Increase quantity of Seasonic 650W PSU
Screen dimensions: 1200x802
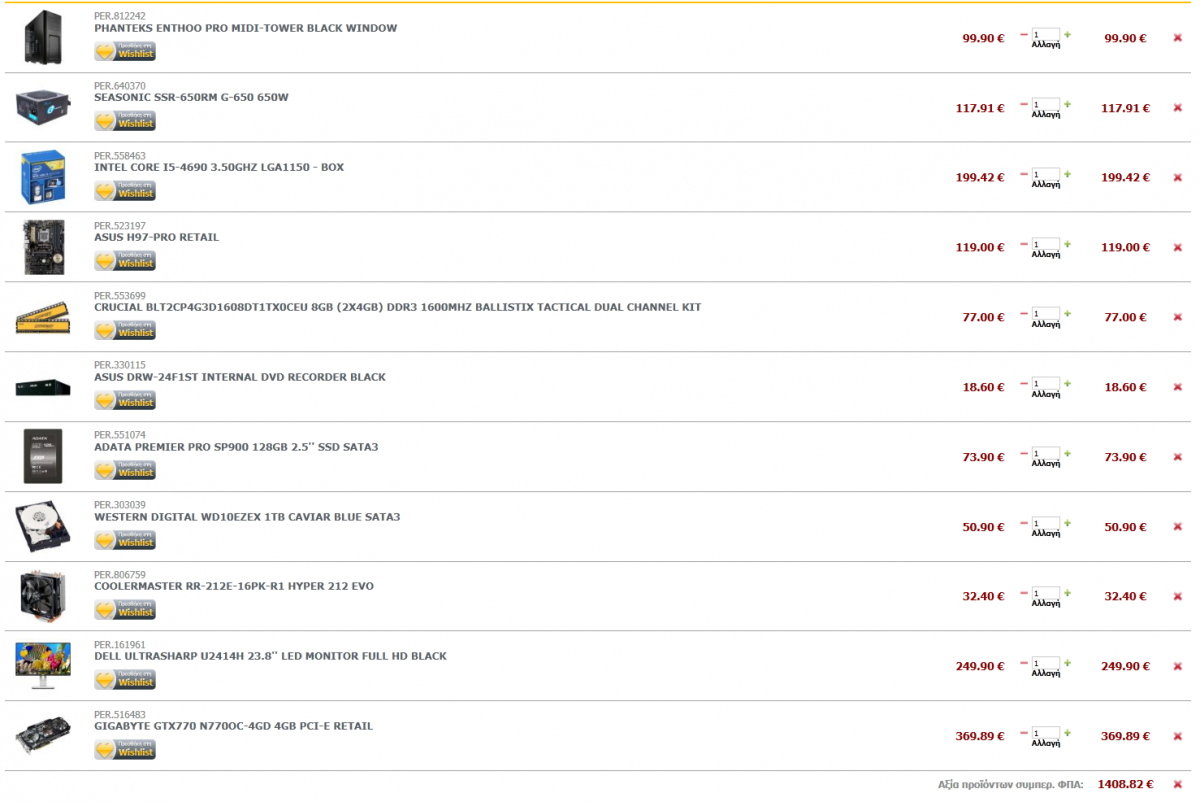(x=1067, y=105)
